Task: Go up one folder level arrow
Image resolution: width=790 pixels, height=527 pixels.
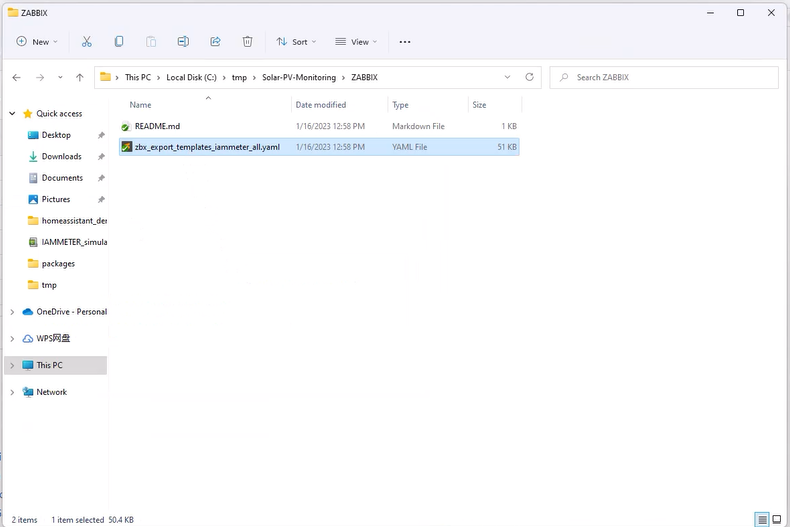Action: point(80,77)
